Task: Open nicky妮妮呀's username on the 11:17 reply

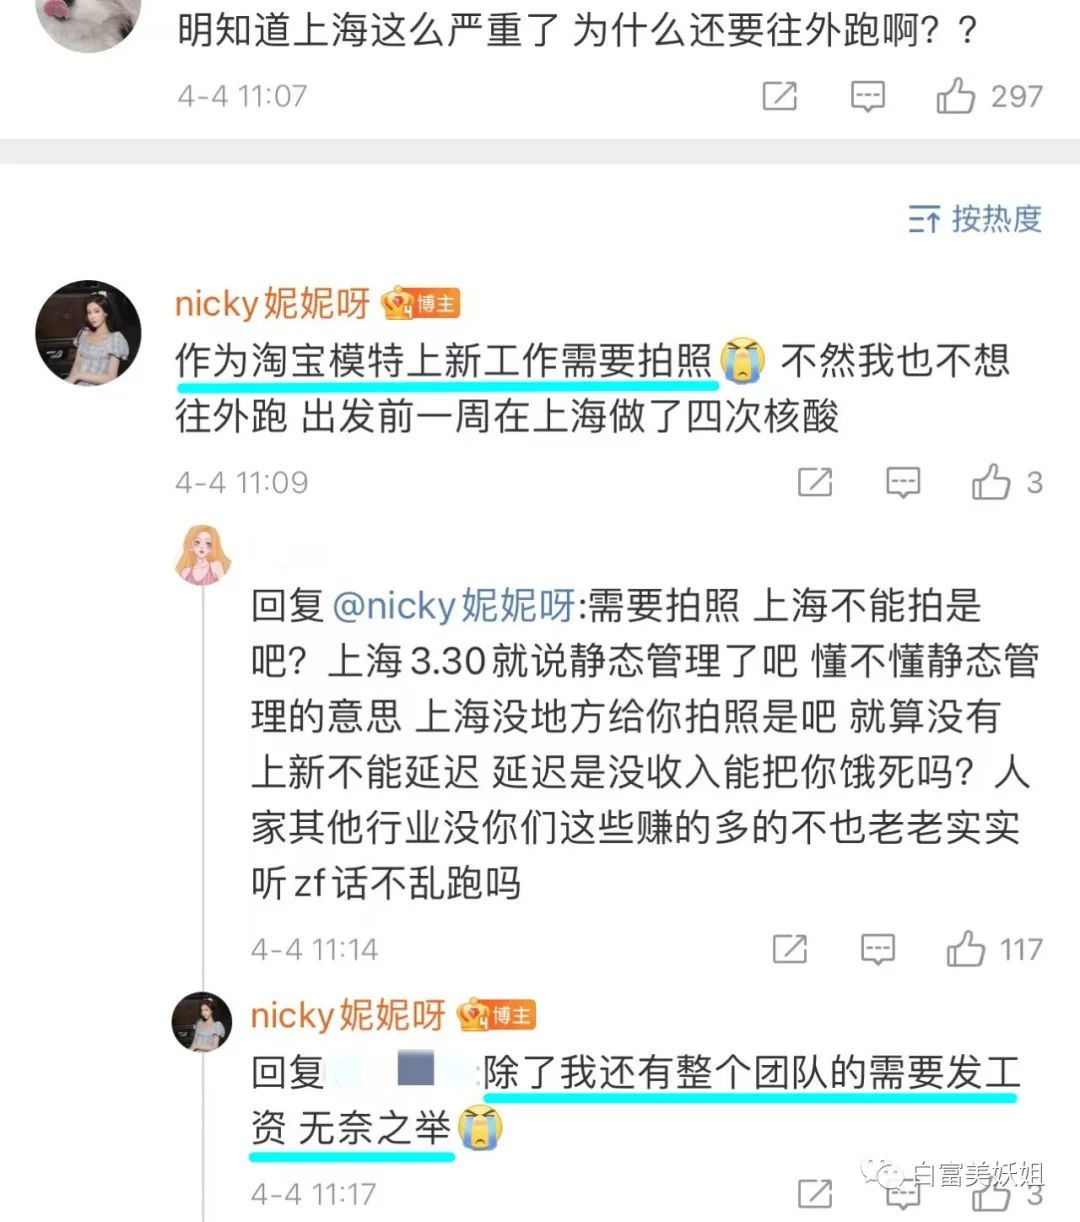Action: [x=347, y=1015]
